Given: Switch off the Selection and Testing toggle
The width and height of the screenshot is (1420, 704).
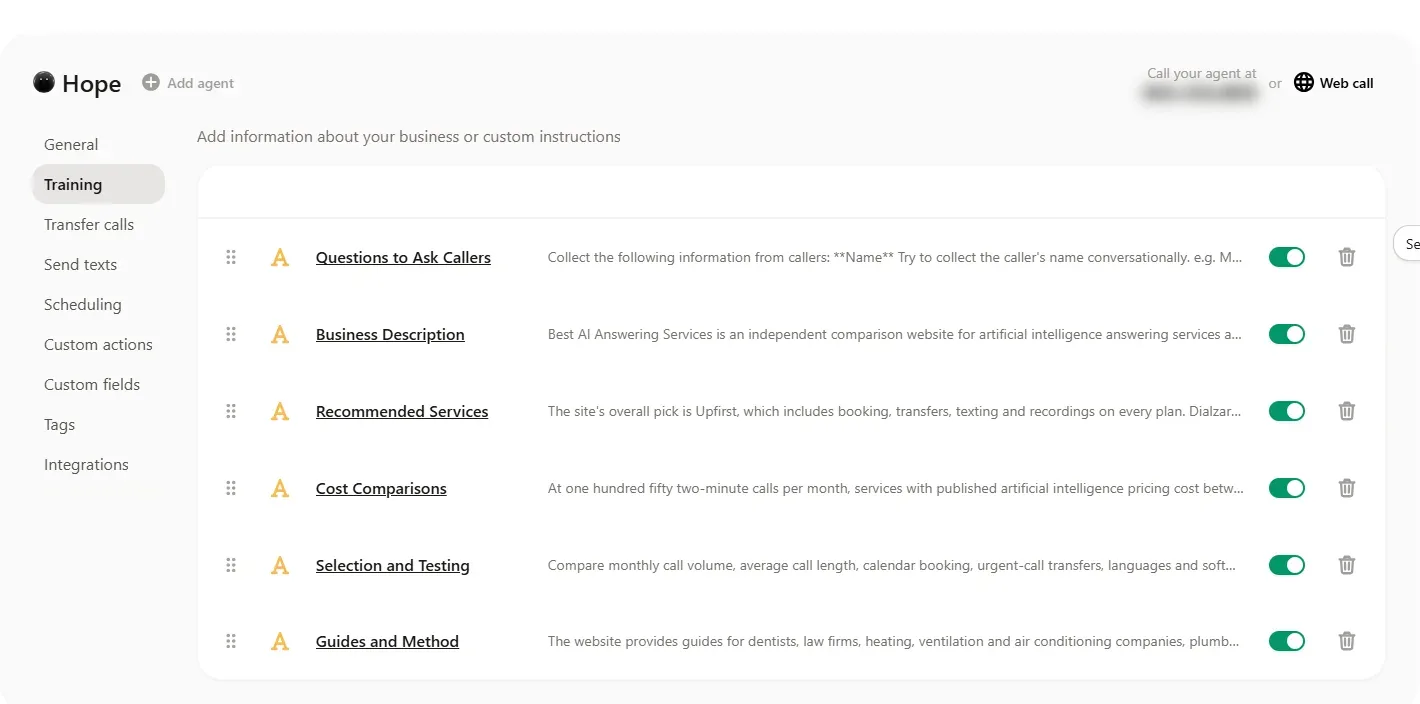Looking at the screenshot, I should [x=1287, y=565].
